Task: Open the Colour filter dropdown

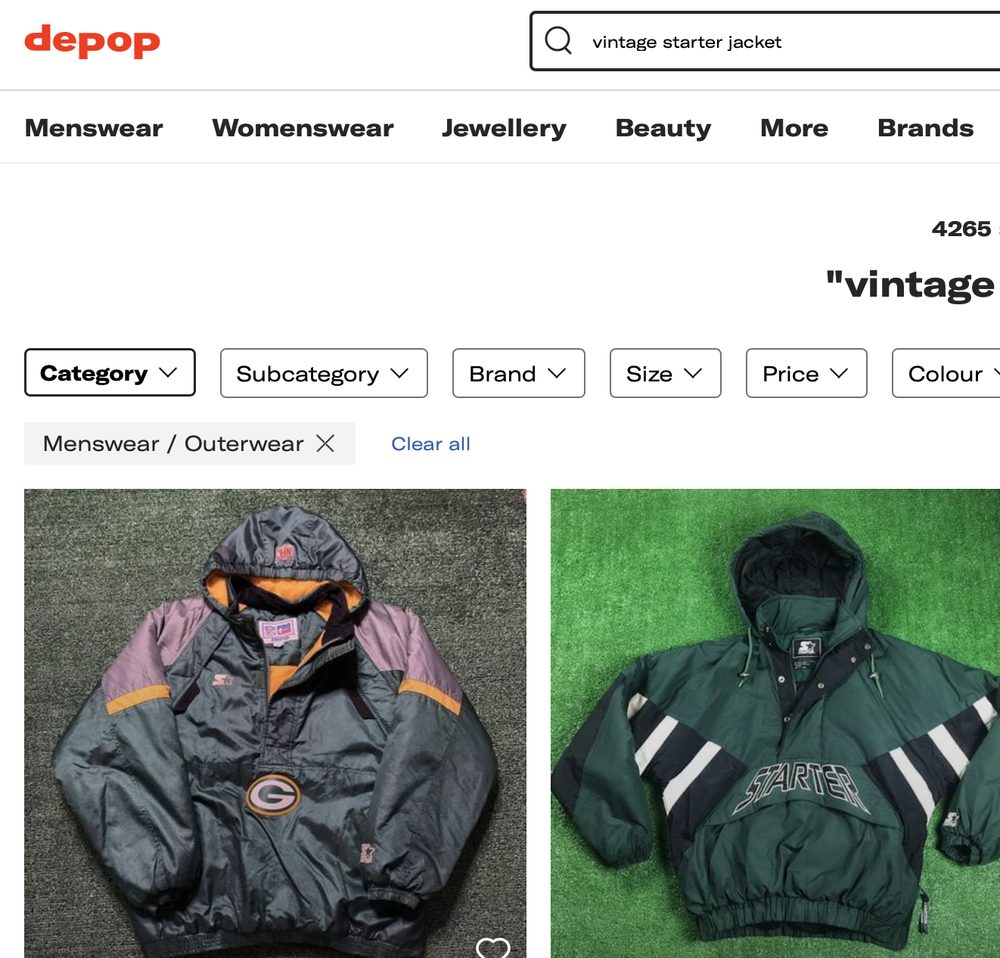Action: click(x=946, y=373)
